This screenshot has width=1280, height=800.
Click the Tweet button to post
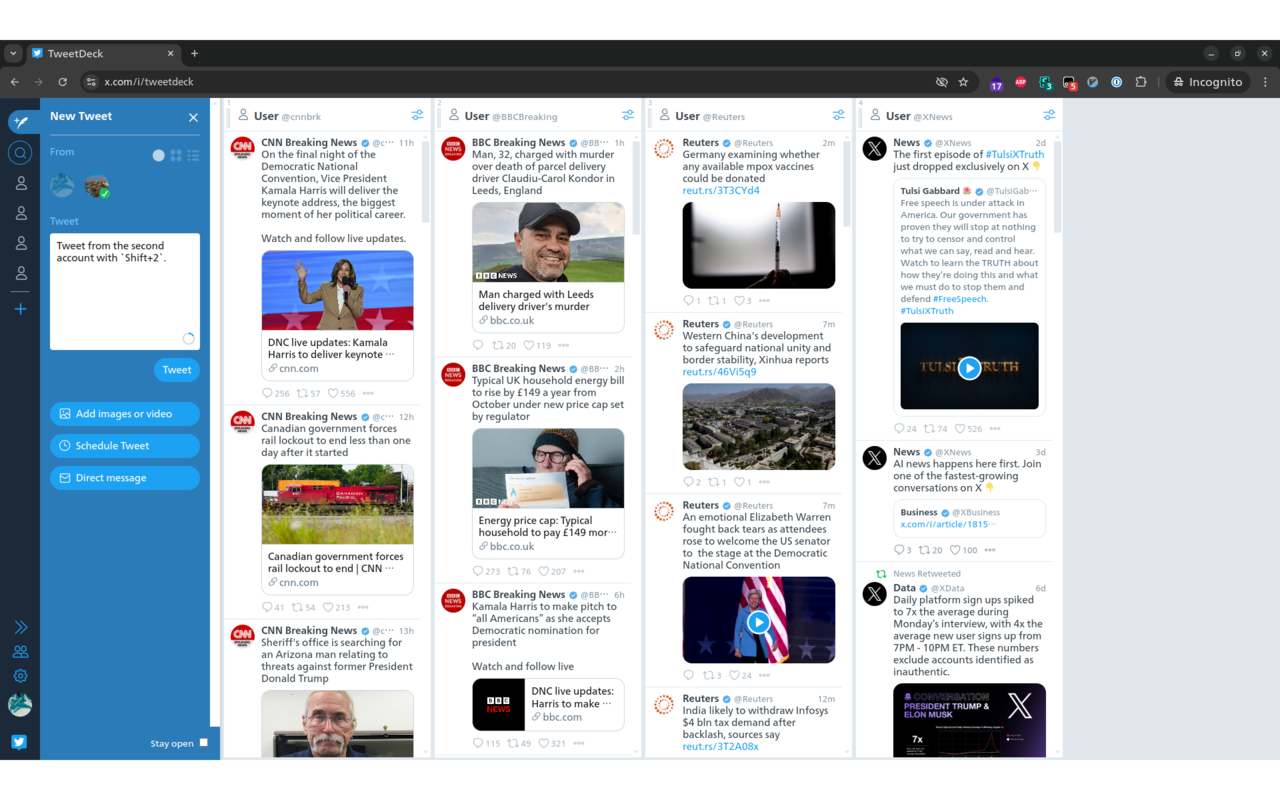[176, 369]
